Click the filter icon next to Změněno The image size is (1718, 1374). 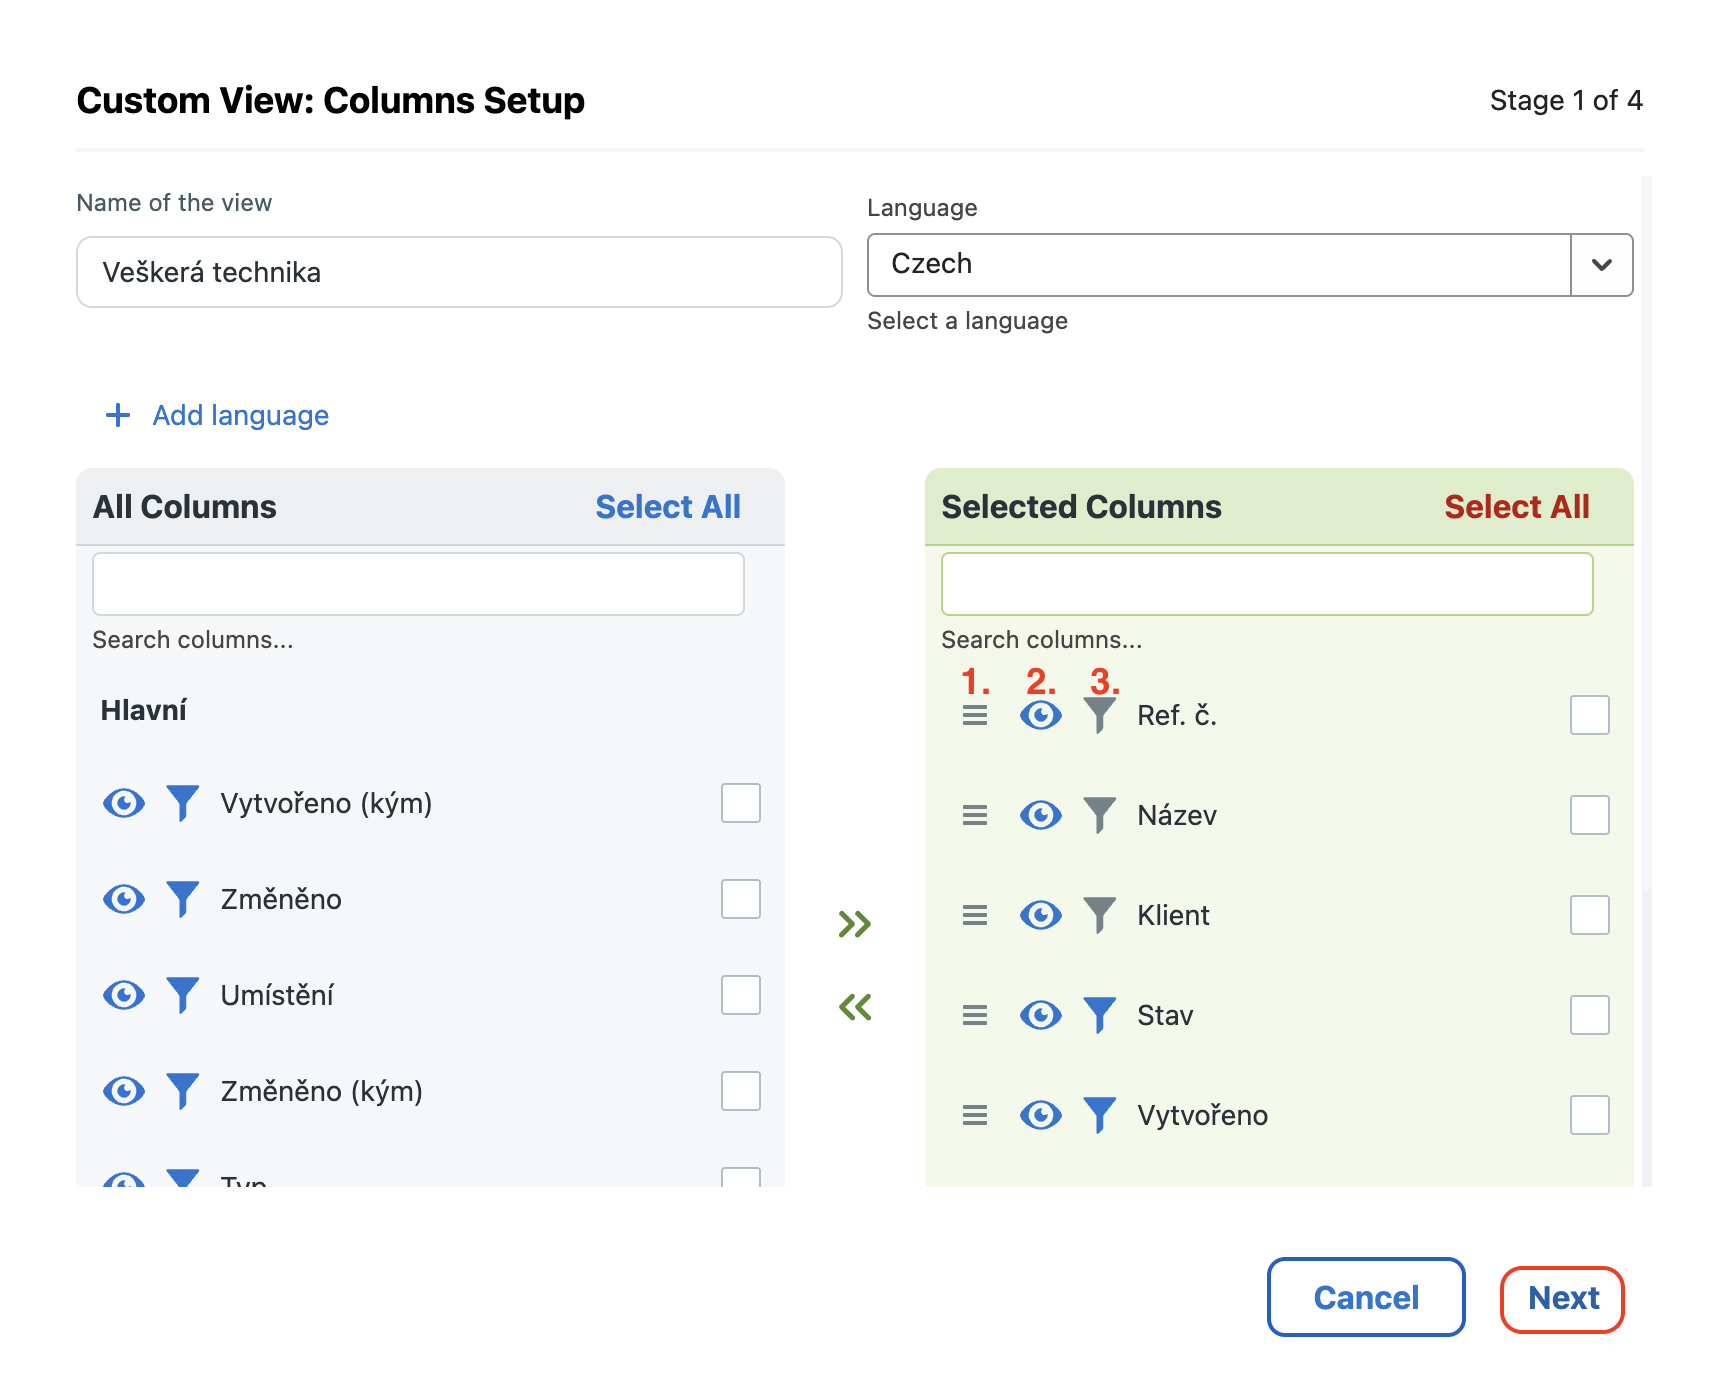point(182,899)
